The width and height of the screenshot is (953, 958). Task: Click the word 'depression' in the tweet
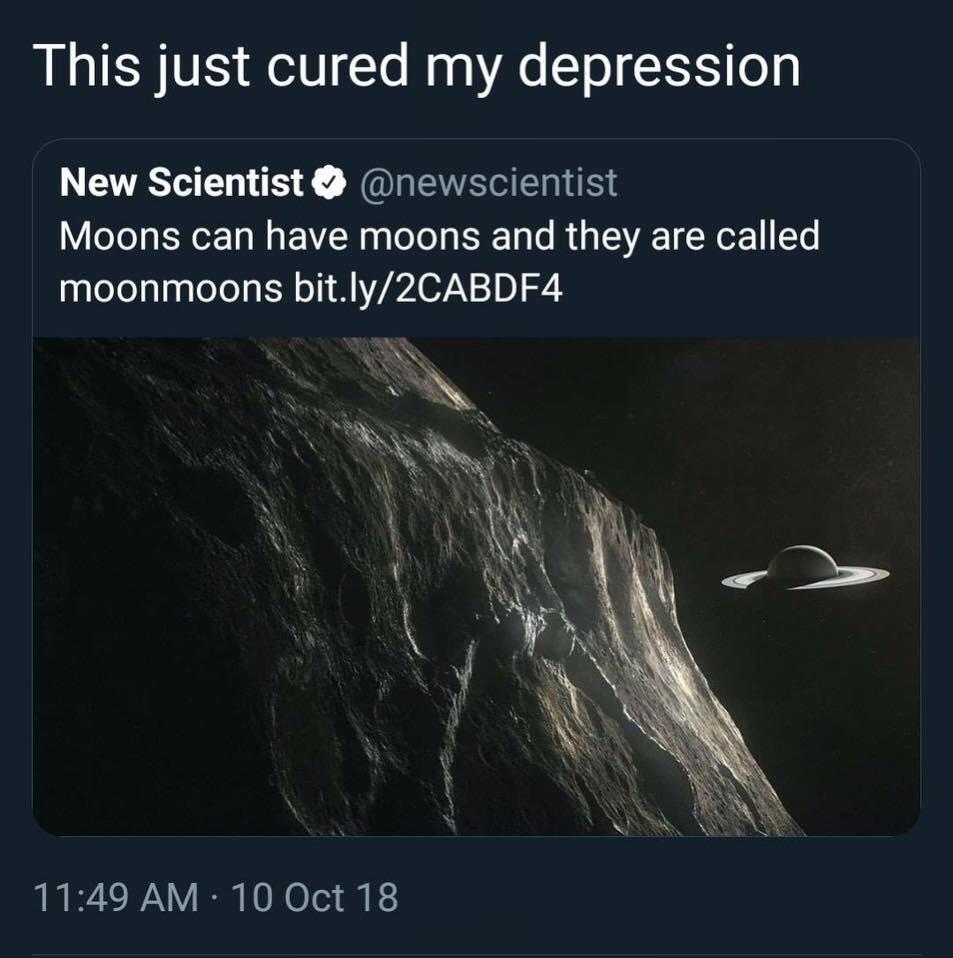660,68
